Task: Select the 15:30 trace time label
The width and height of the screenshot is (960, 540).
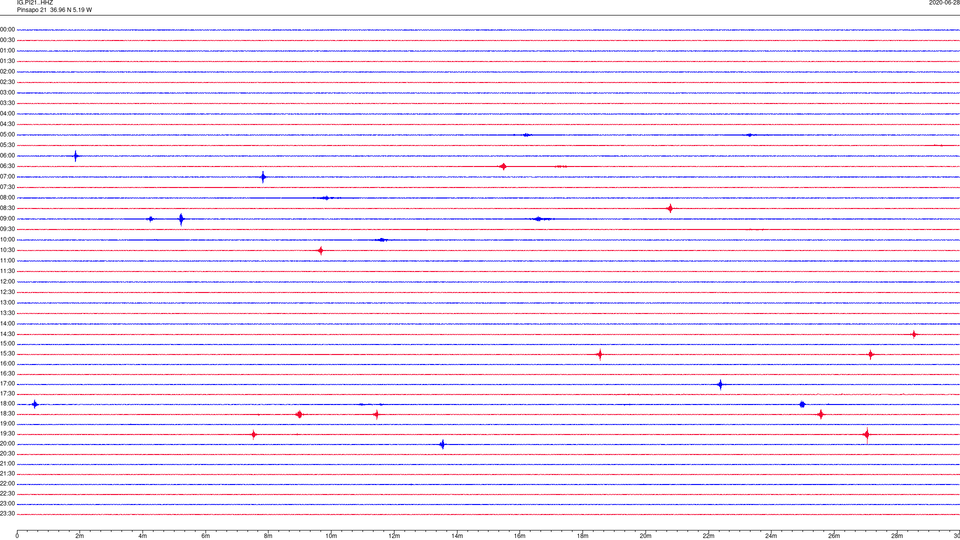Action: pos(7,354)
